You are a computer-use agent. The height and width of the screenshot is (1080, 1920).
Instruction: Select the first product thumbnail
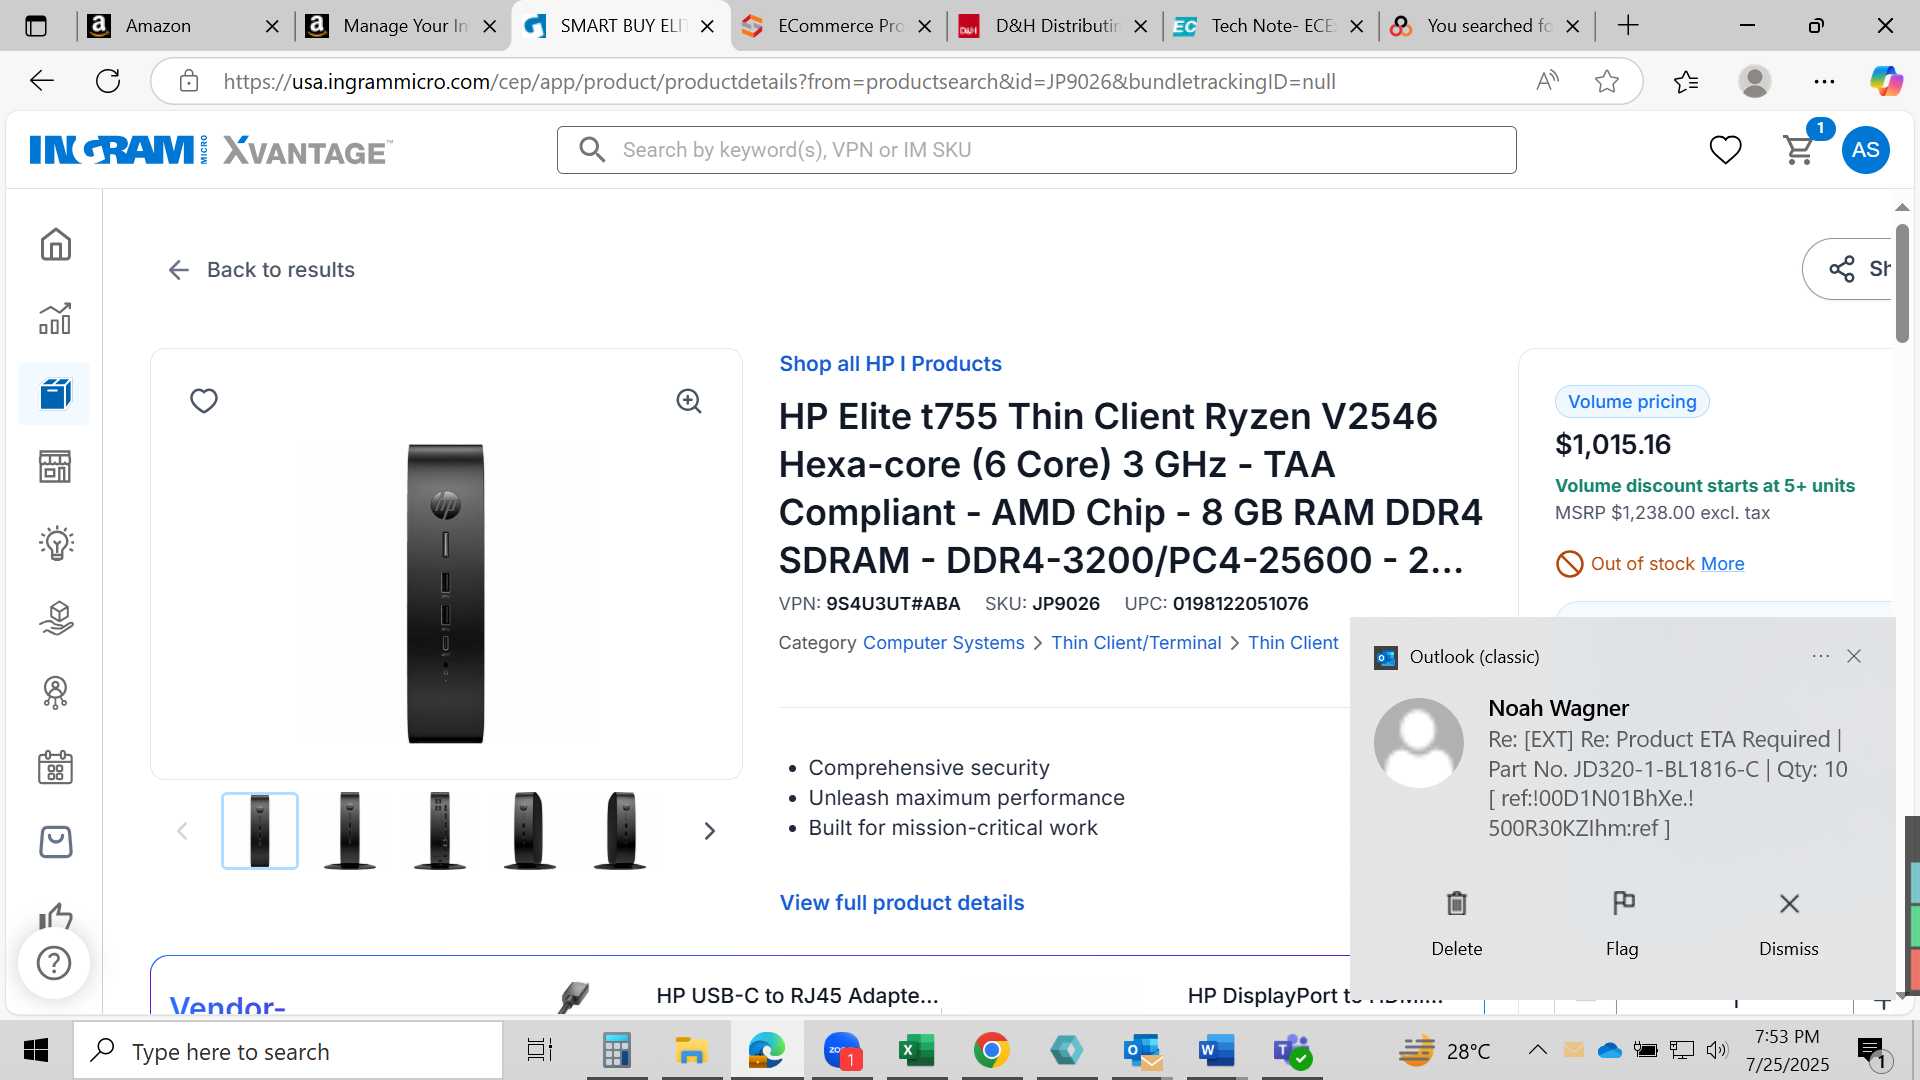[260, 831]
